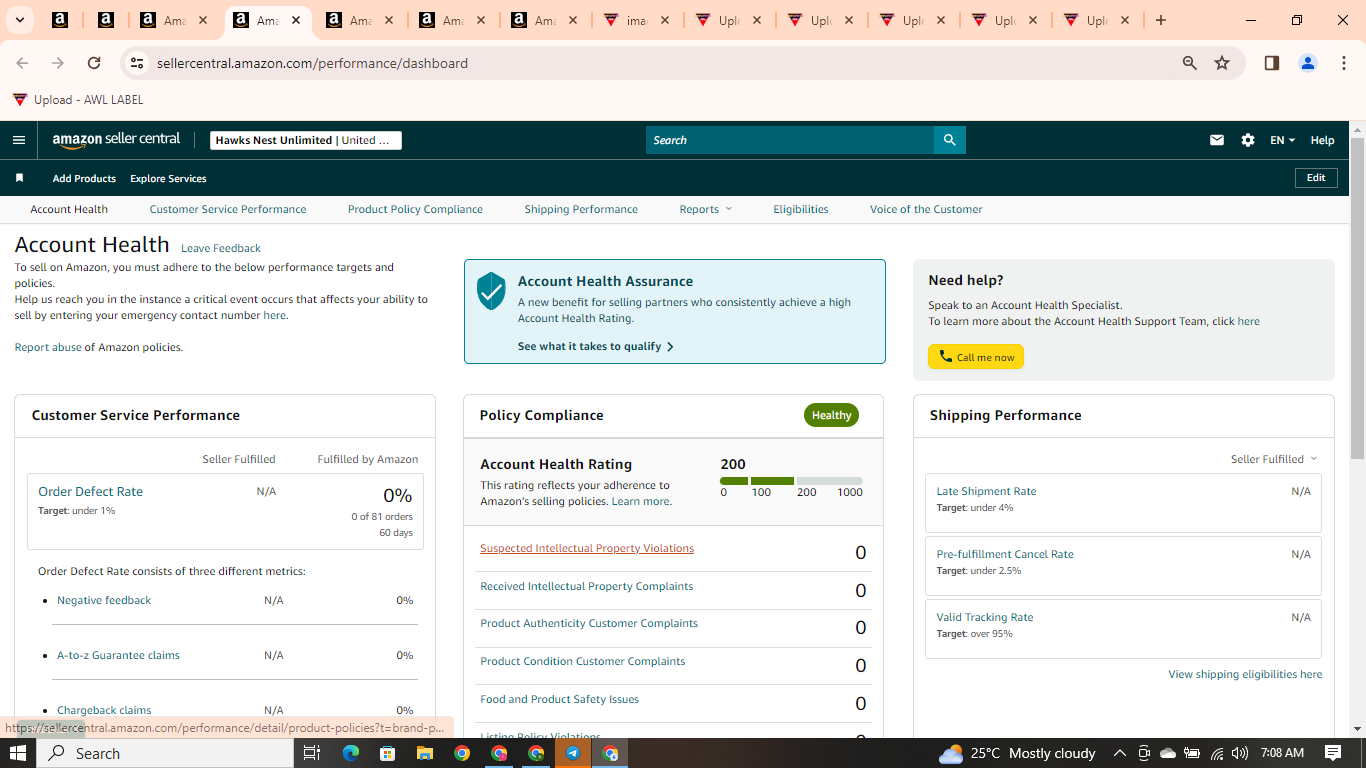Open the Valid Tracking Rate link
Screen dimensions: 1366x768
coord(985,617)
